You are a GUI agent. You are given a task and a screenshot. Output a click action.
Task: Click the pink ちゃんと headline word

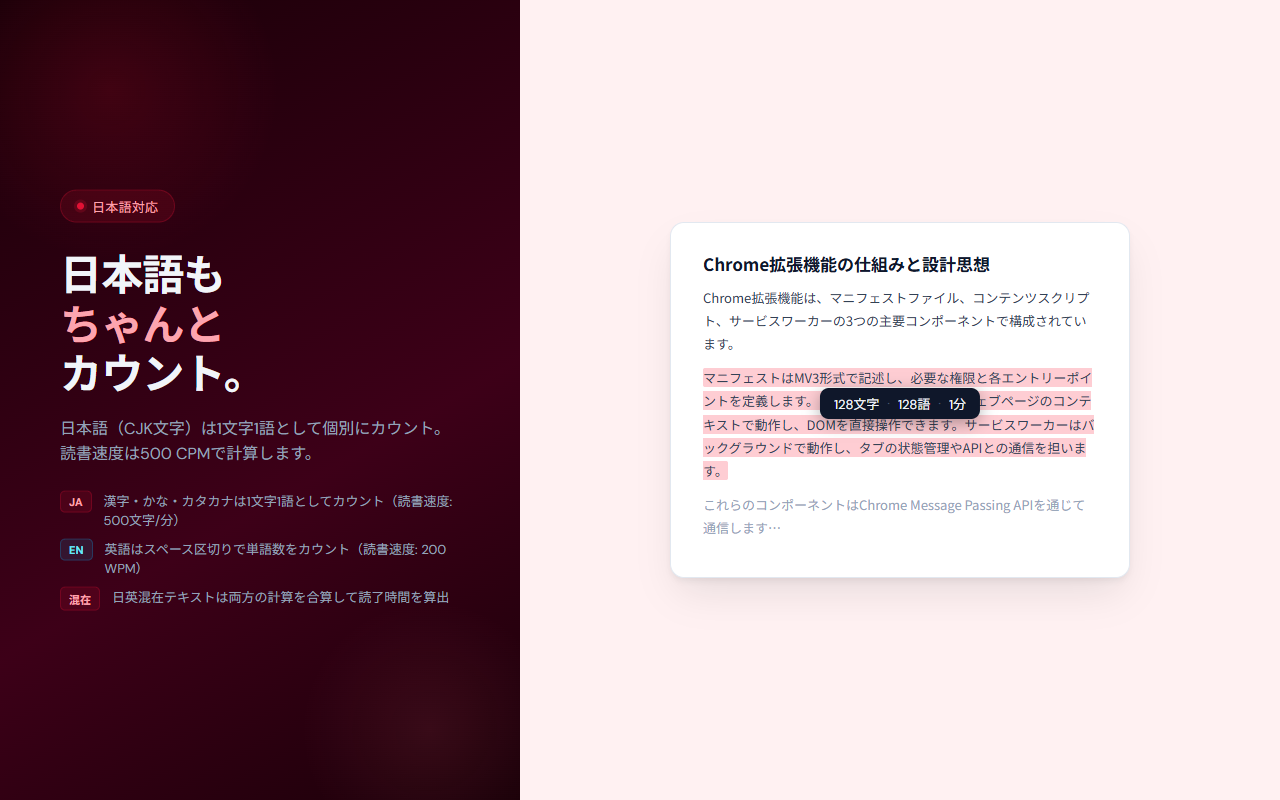(142, 323)
